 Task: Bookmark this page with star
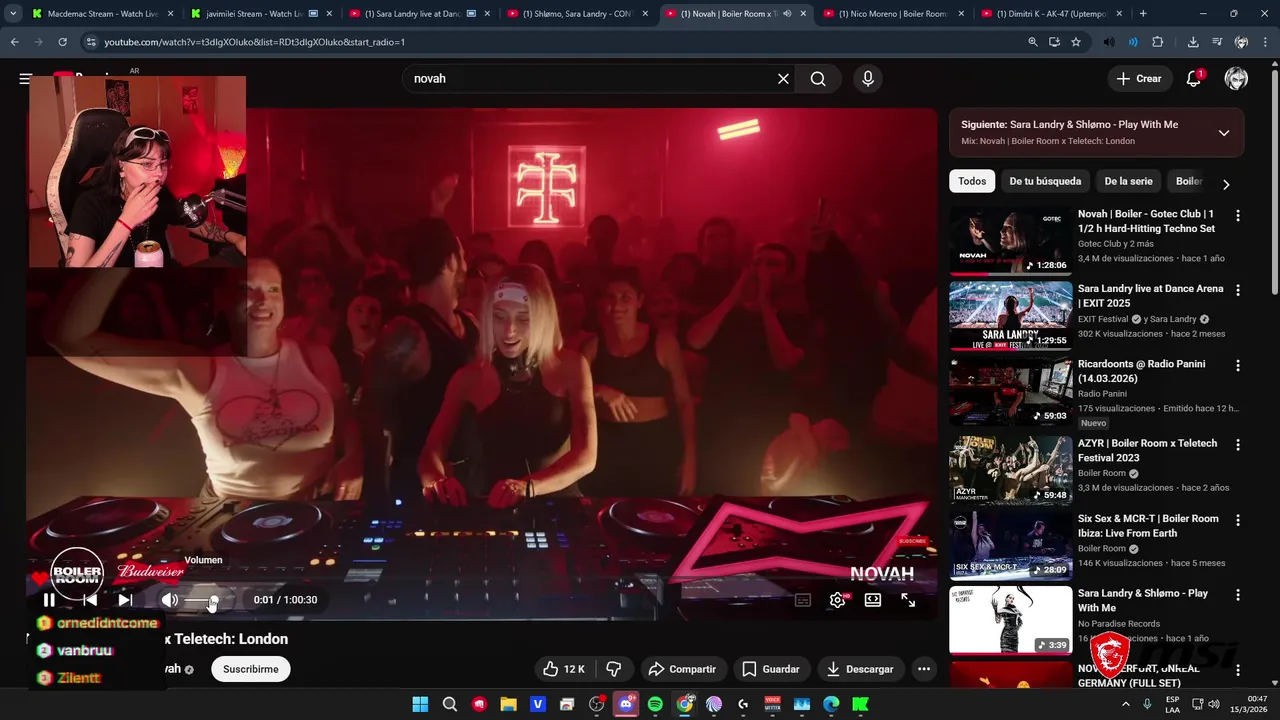(1076, 42)
